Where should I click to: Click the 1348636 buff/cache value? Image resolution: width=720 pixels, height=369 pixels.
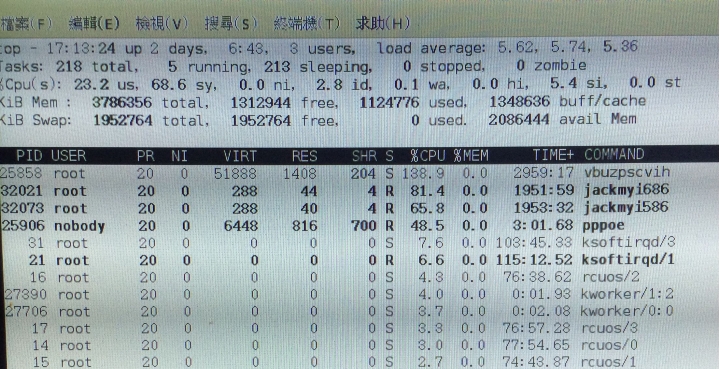(519, 101)
